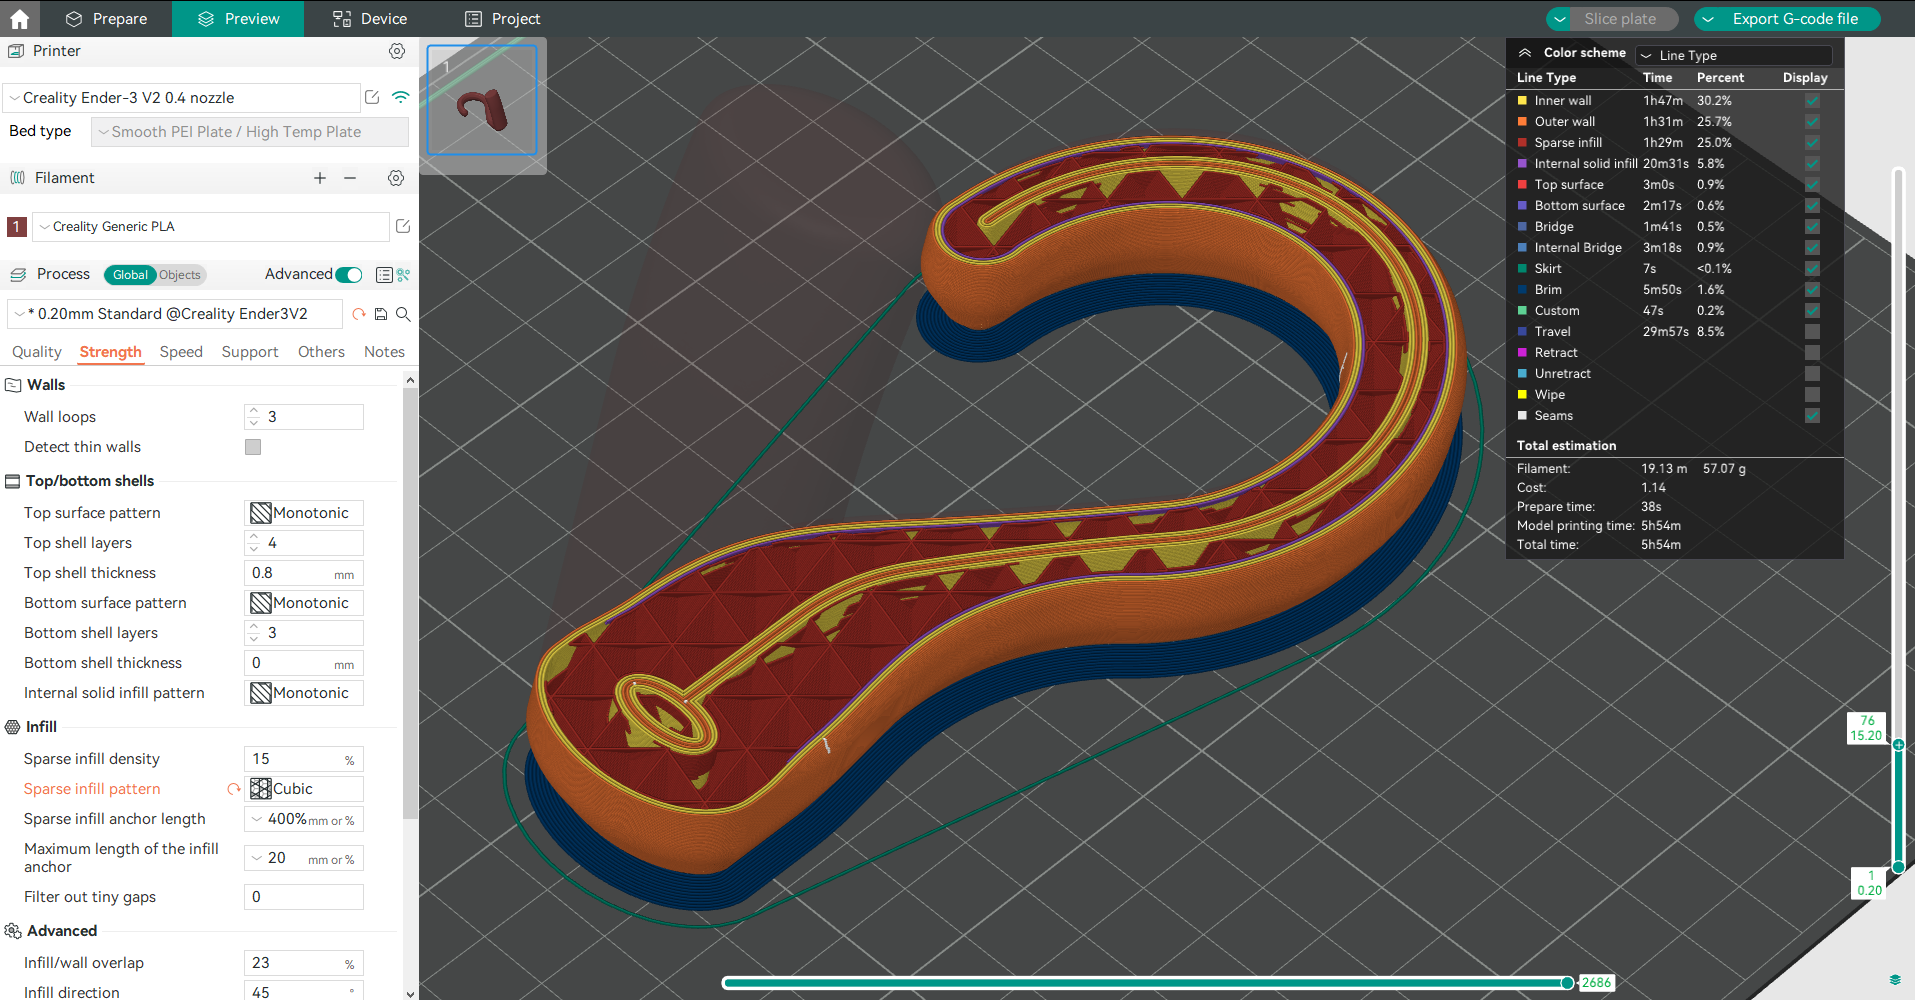Open the filament preset dropdown

(x=211, y=227)
